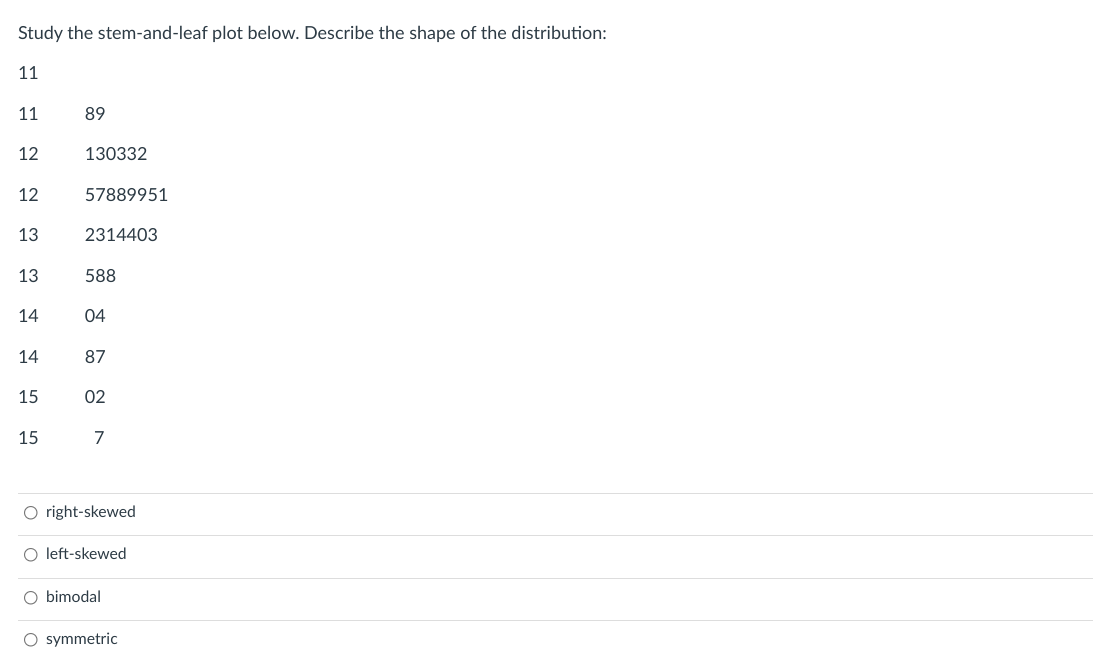This screenshot has width=1093, height=668.
Task: Click the leaf values 02 next to stem 15
Action: (x=95, y=397)
